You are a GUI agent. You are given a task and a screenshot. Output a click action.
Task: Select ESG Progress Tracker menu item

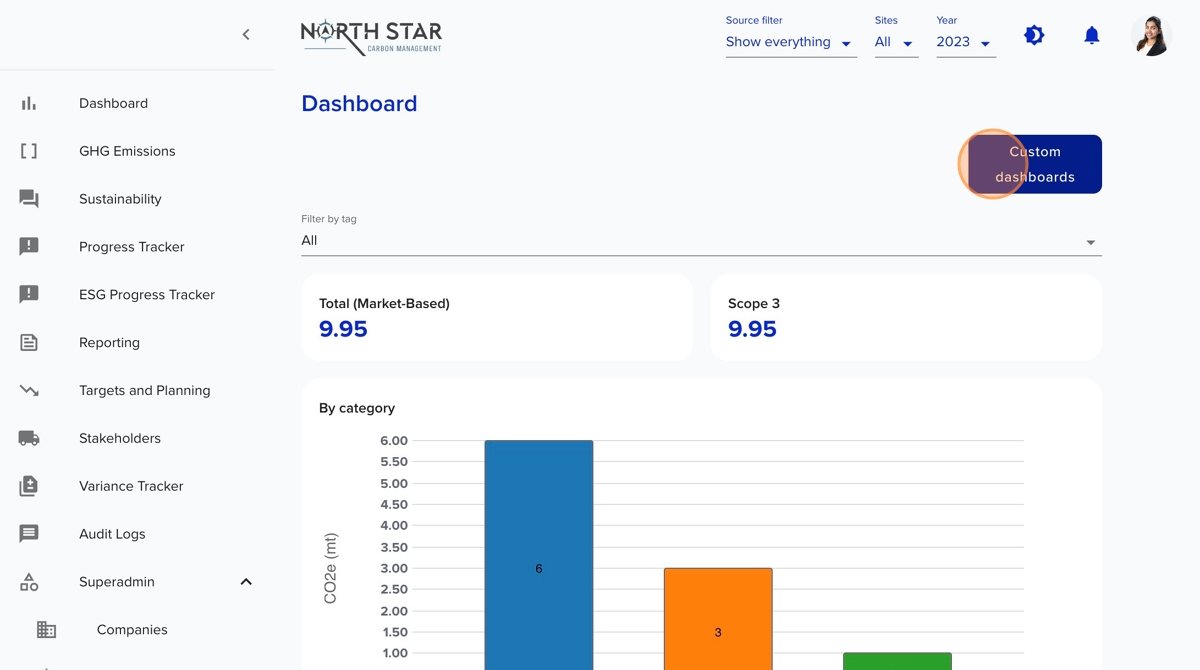tap(147, 295)
